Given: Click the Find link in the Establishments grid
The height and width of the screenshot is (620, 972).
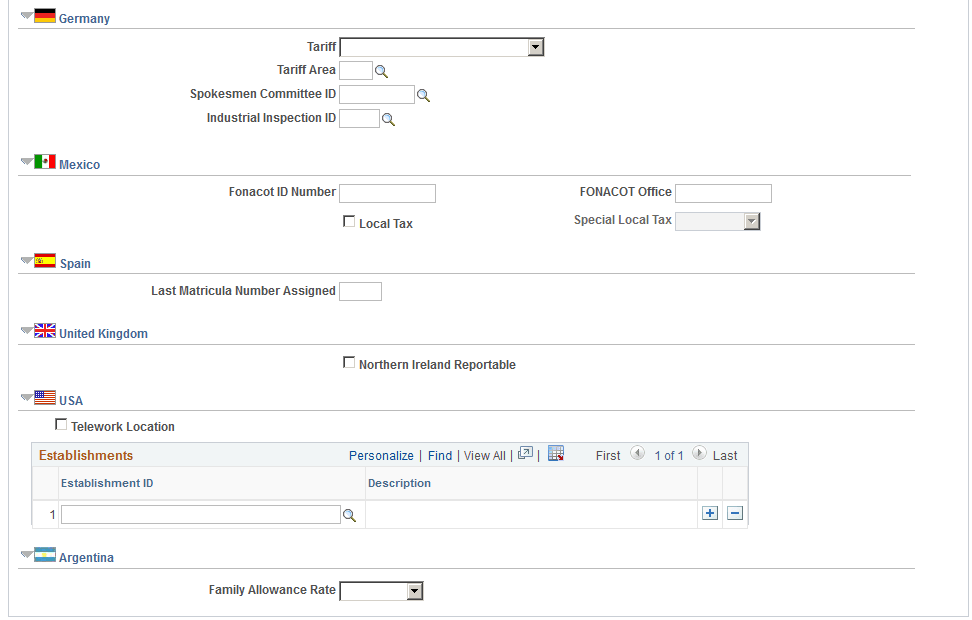Looking at the screenshot, I should tap(440, 454).
